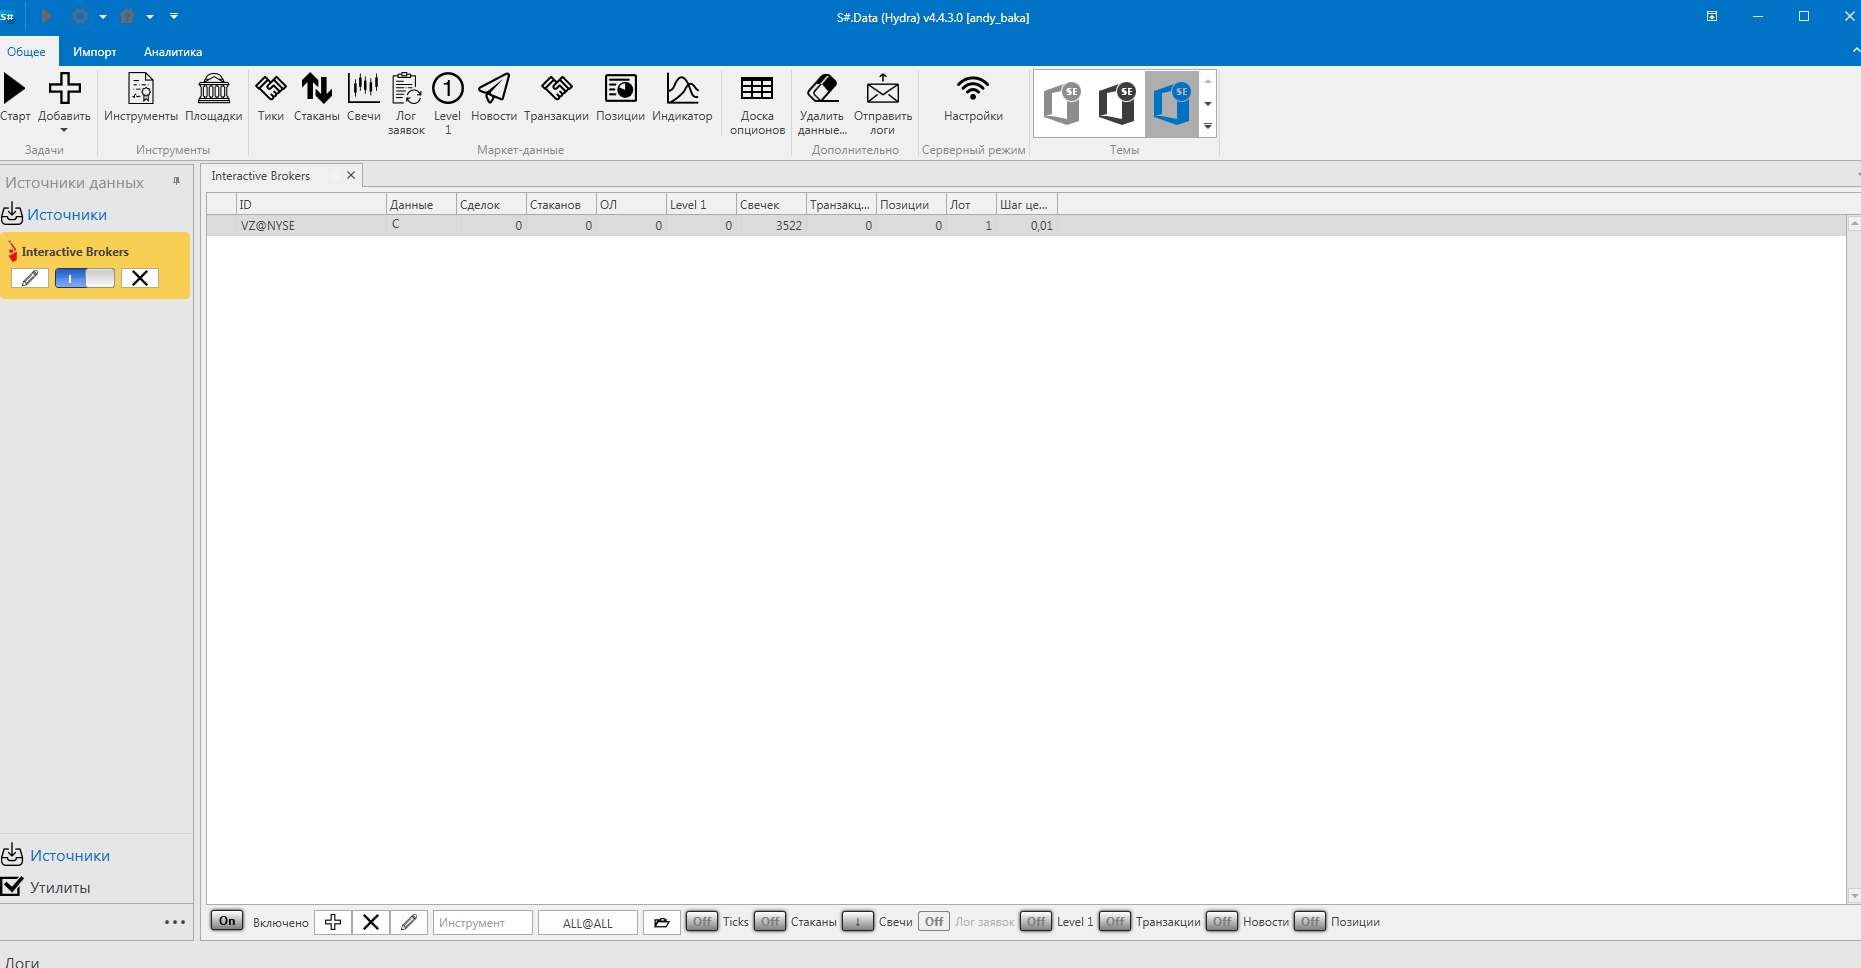Click the edit pencil on Interactive Brokers source
1861x968 pixels.
click(30, 278)
